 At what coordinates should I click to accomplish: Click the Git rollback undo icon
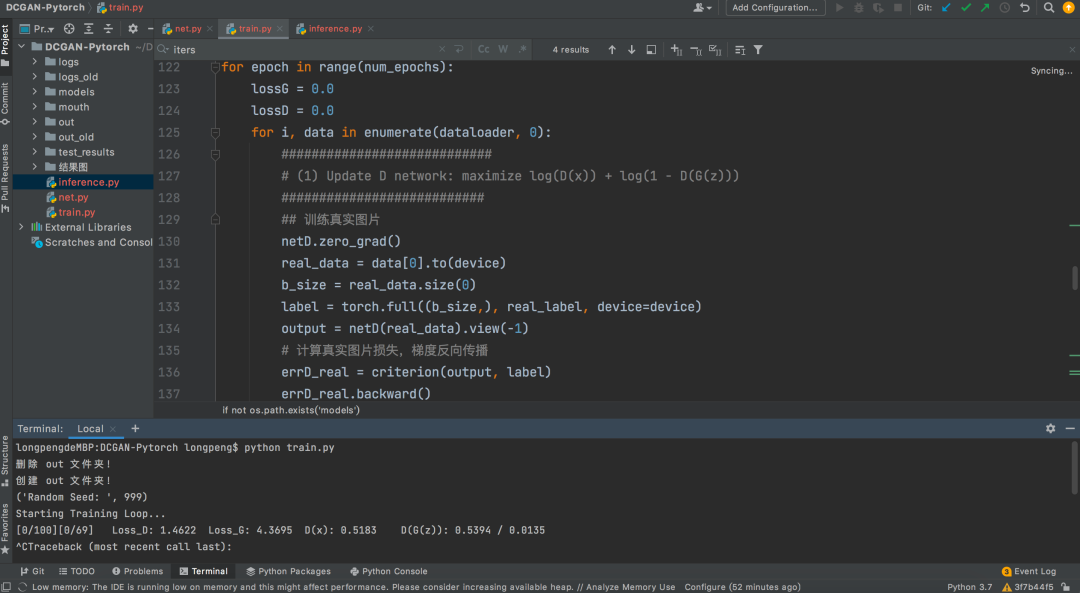tap(1025, 8)
